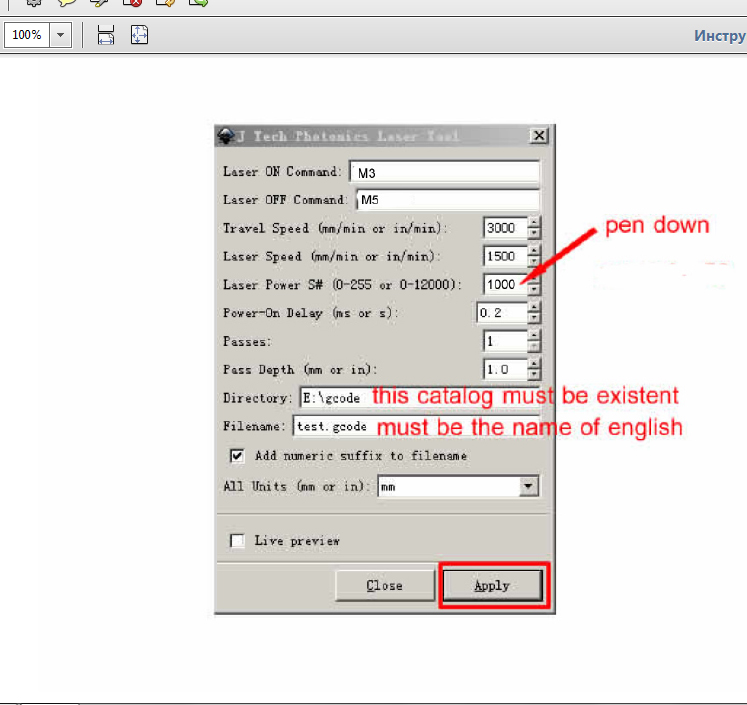
Task: Click the Directory field showing E:\gcode
Action: [x=419, y=397]
